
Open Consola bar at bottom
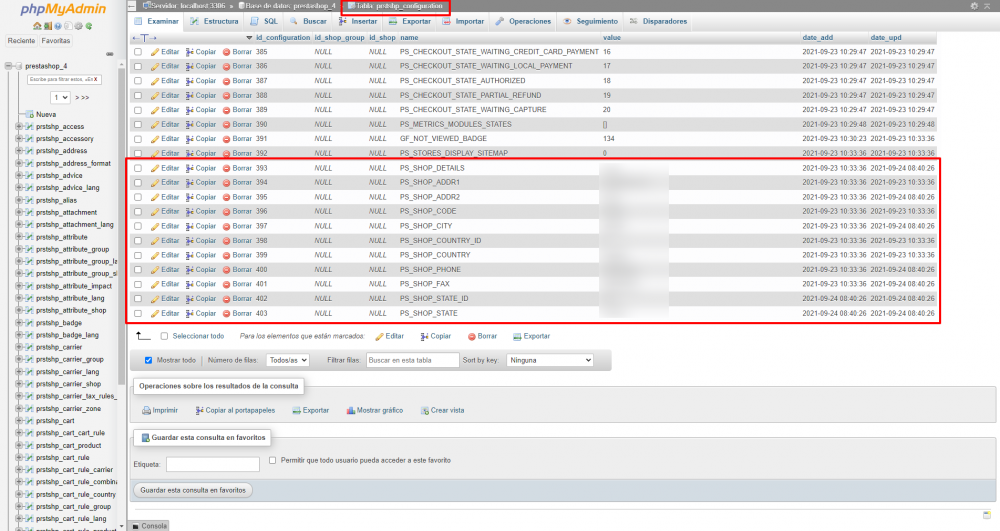coord(150,526)
